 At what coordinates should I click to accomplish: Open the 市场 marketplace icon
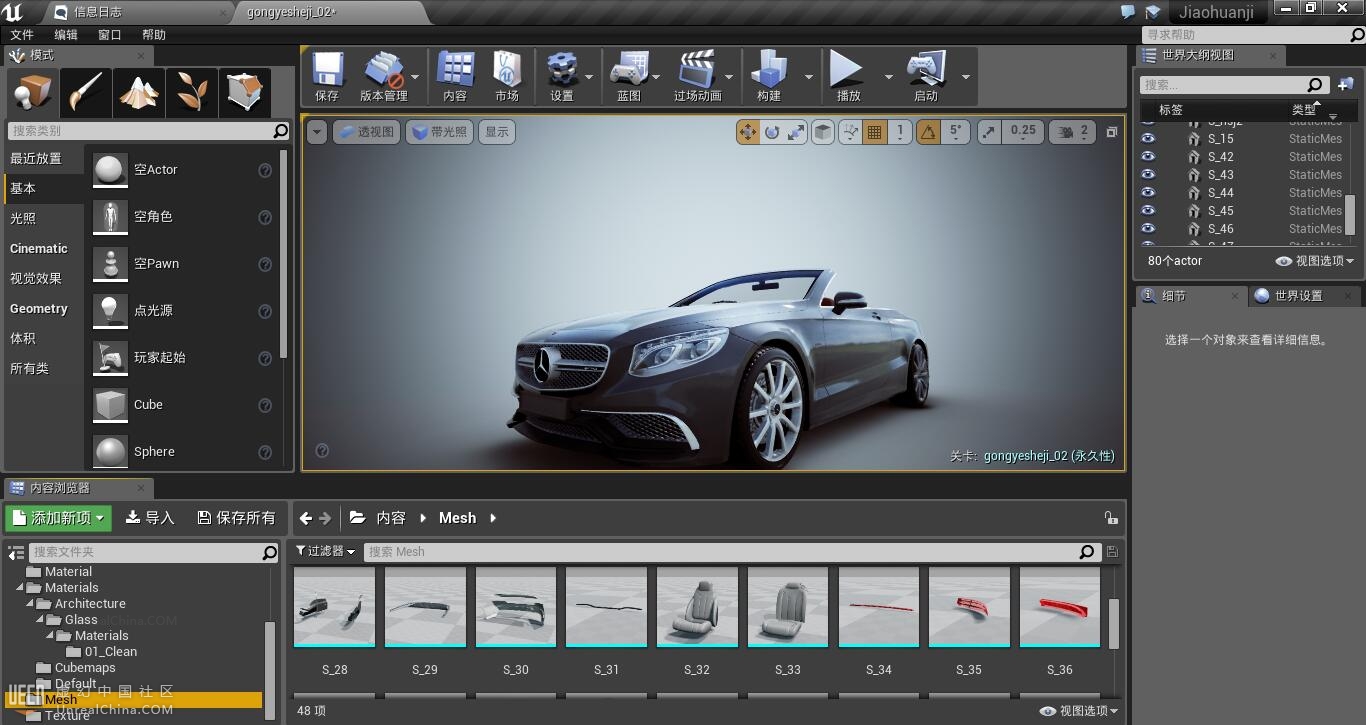pos(507,77)
